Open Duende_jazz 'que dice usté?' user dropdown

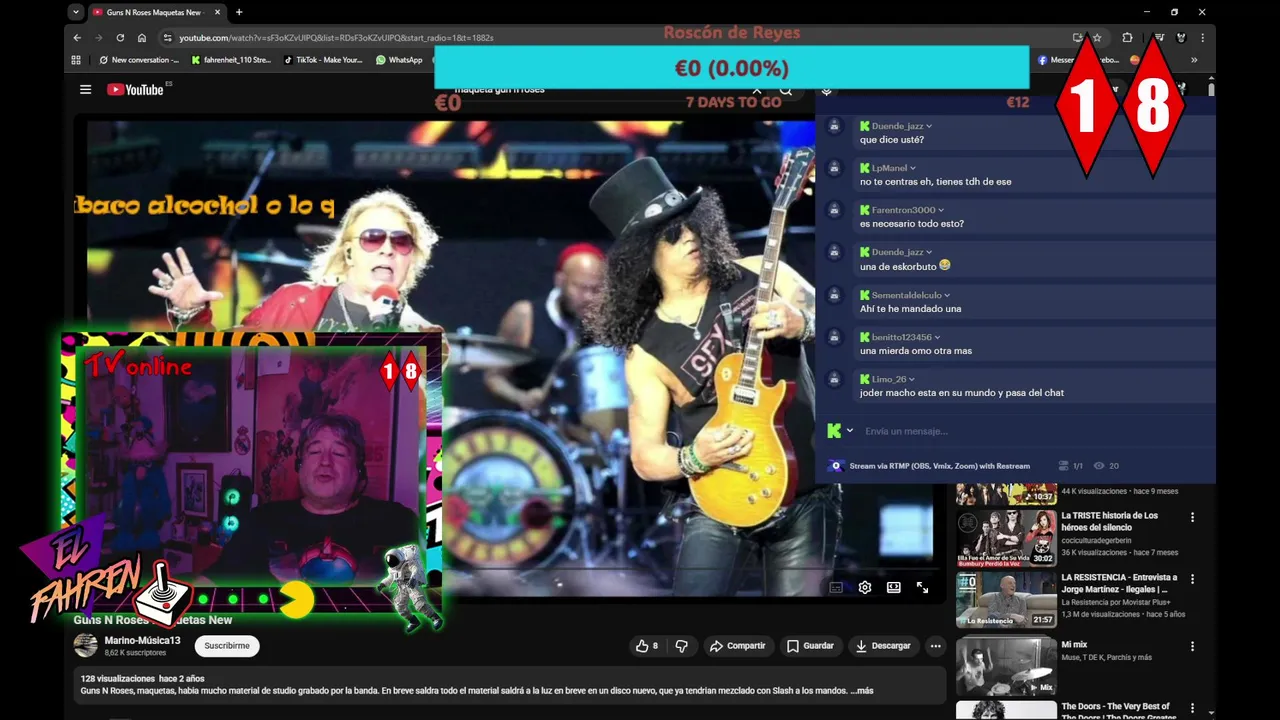pos(929,126)
